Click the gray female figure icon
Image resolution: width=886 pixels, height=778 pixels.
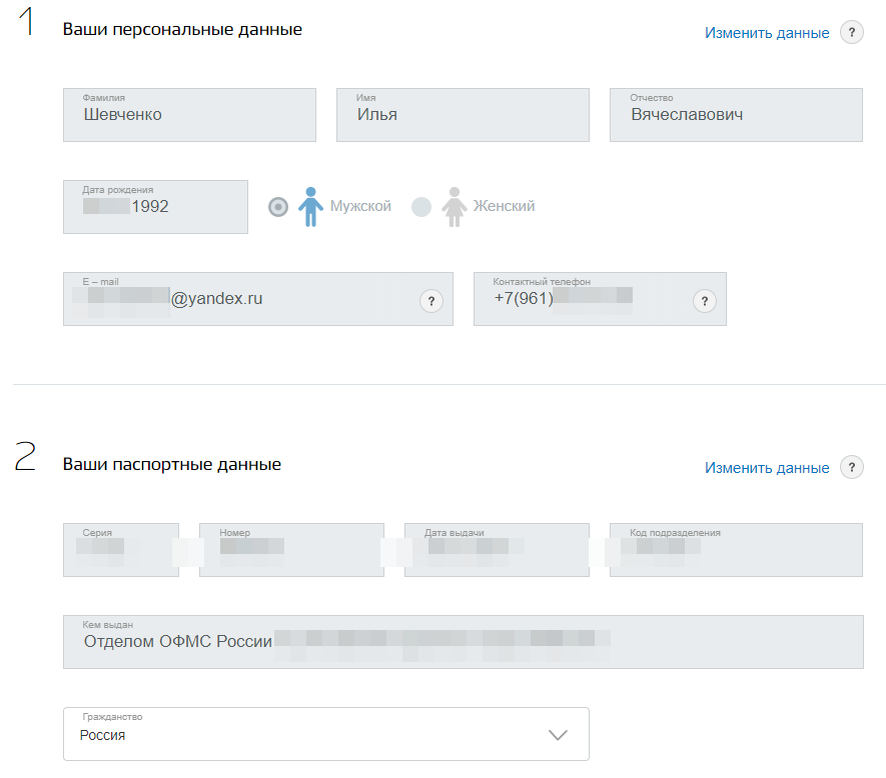point(454,207)
